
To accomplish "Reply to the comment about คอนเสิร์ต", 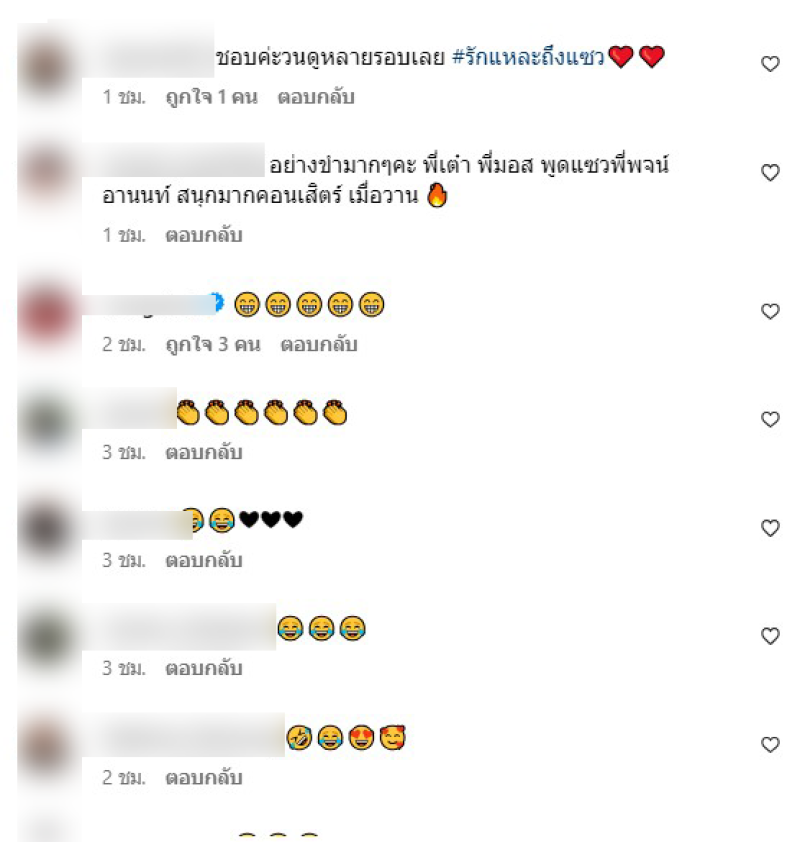I will (204, 235).
